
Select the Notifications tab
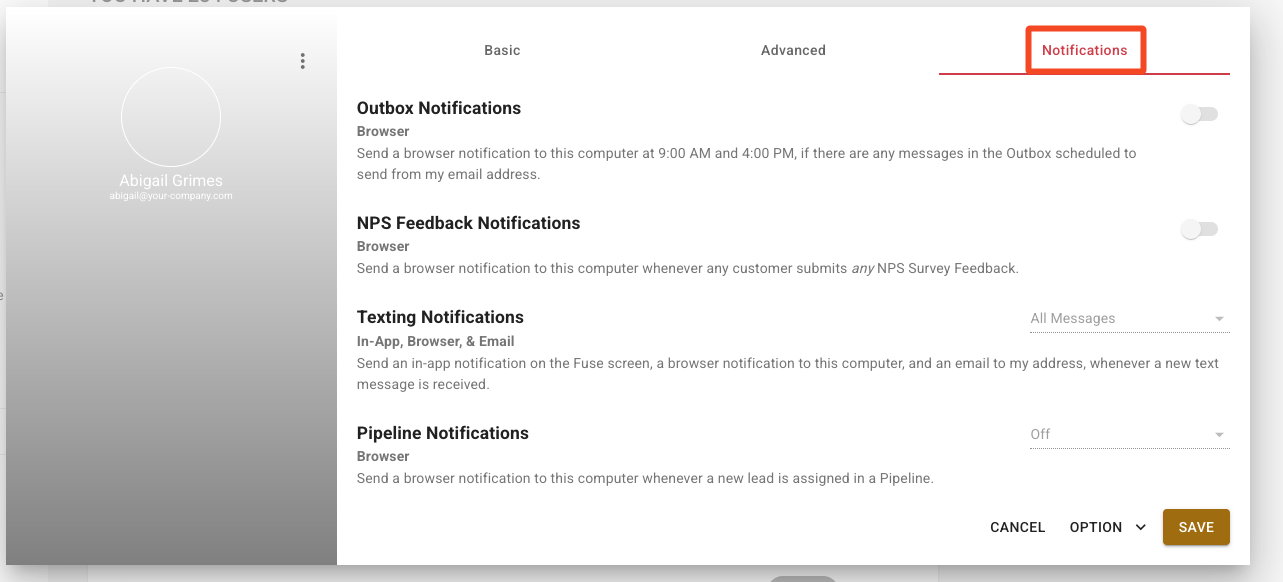1085,50
